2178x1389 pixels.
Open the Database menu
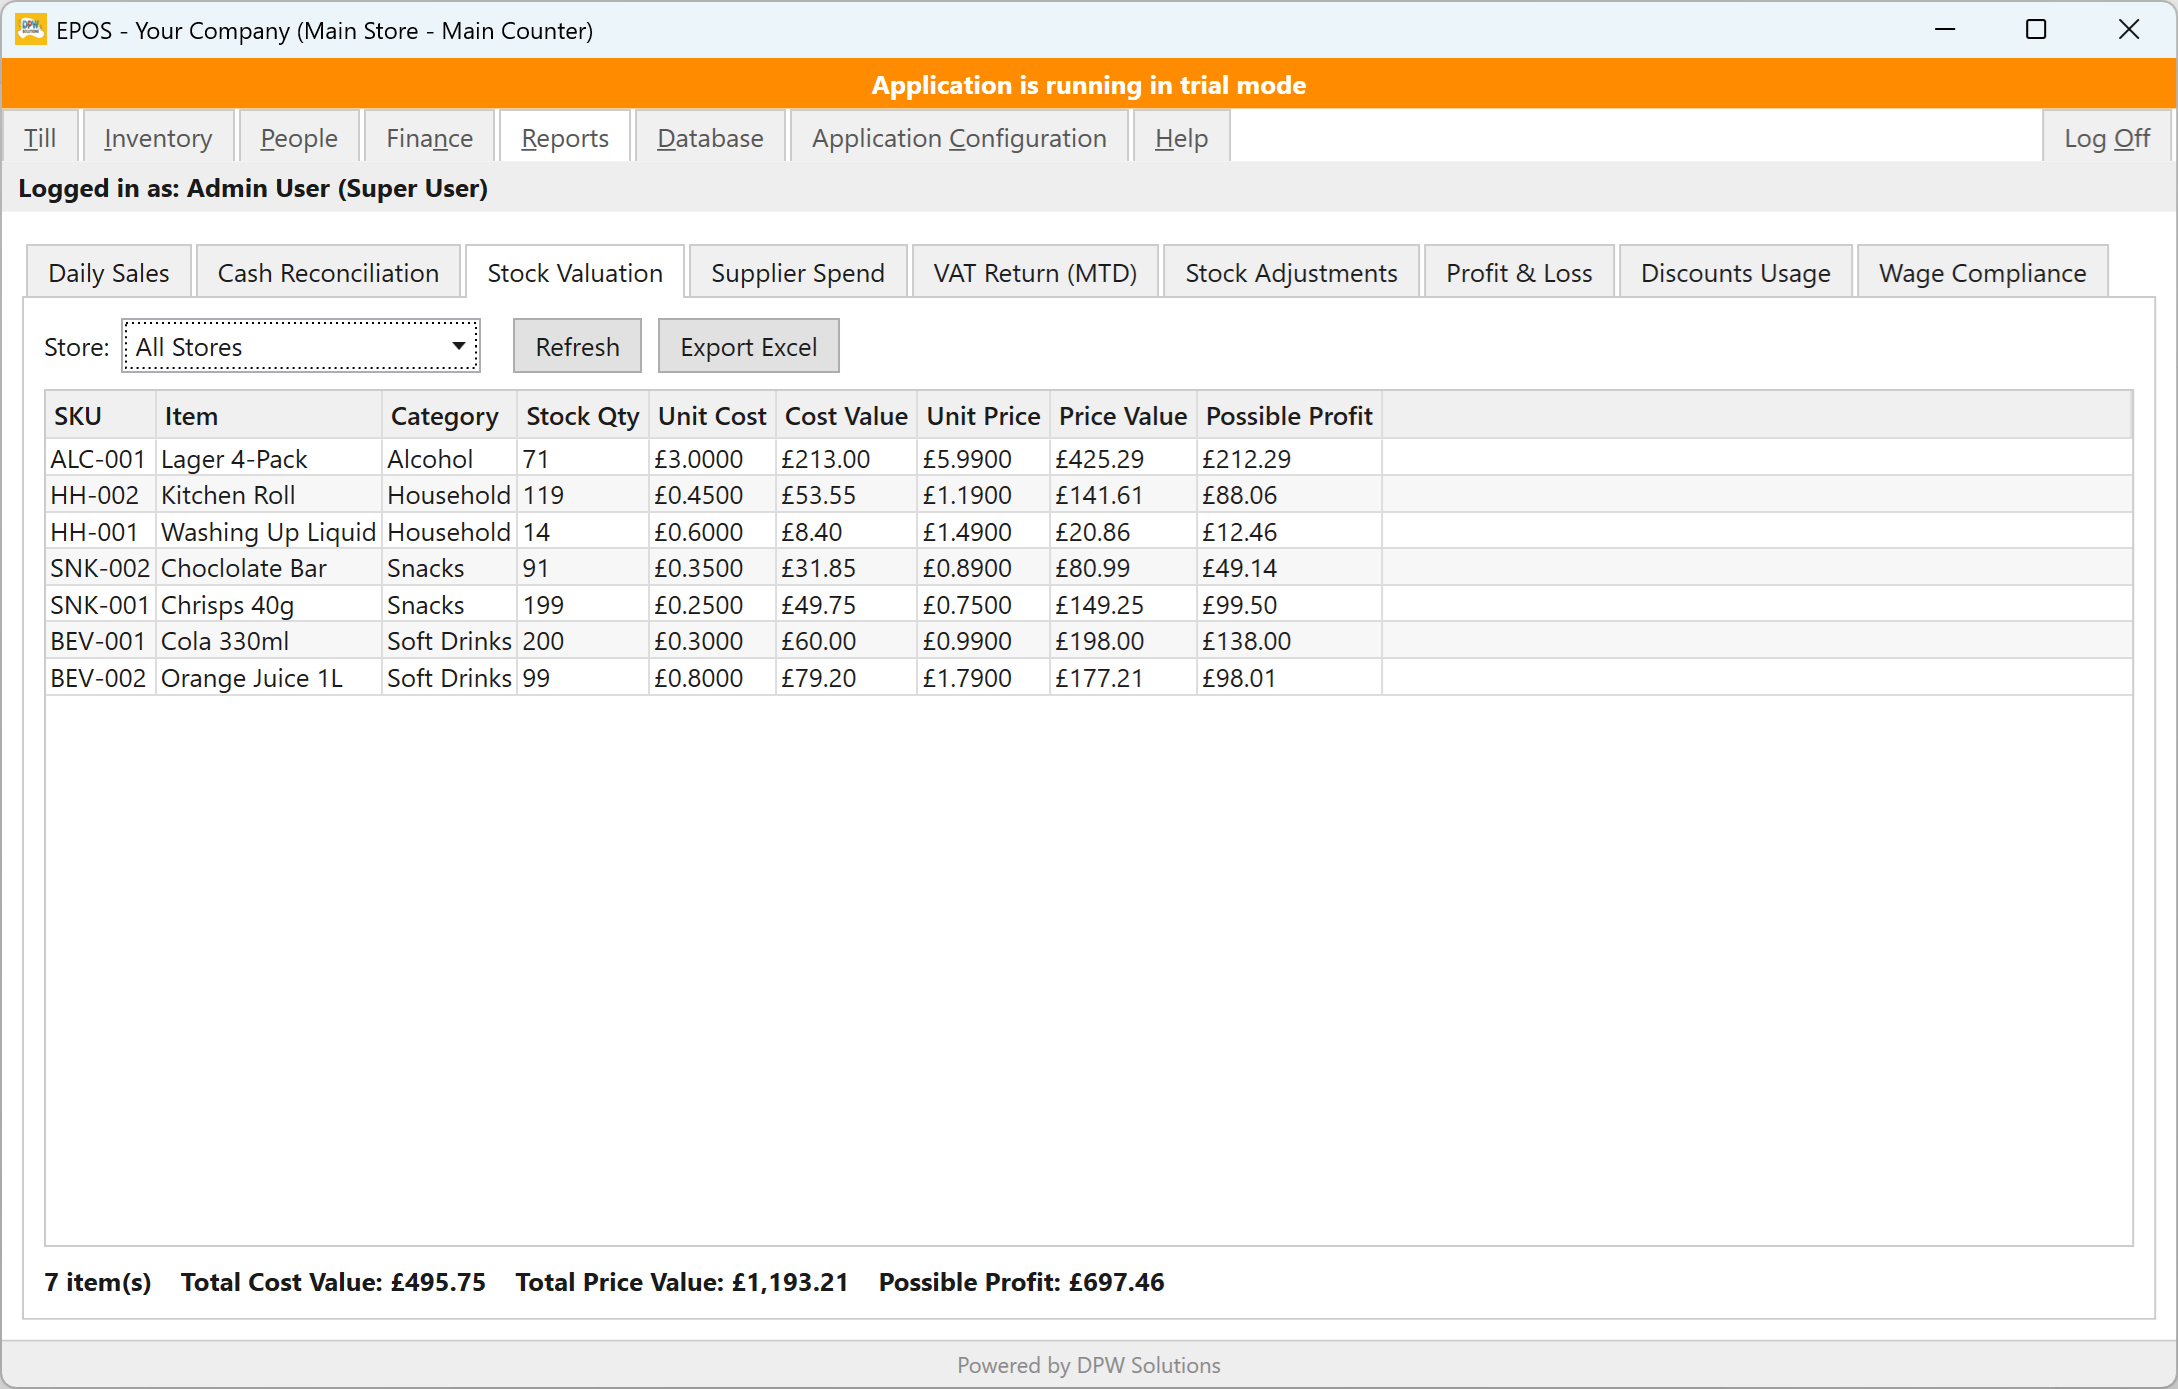click(710, 138)
